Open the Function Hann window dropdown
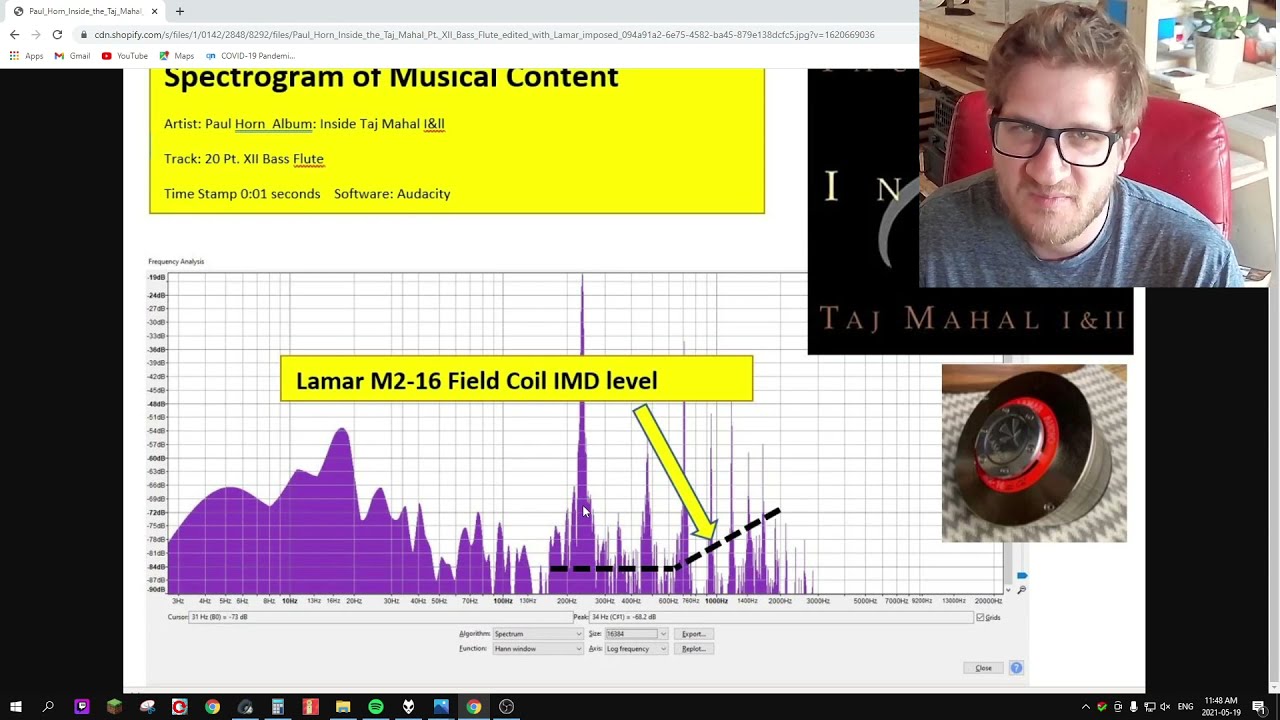Screen dimensions: 1280x720 pyautogui.click(x=537, y=649)
